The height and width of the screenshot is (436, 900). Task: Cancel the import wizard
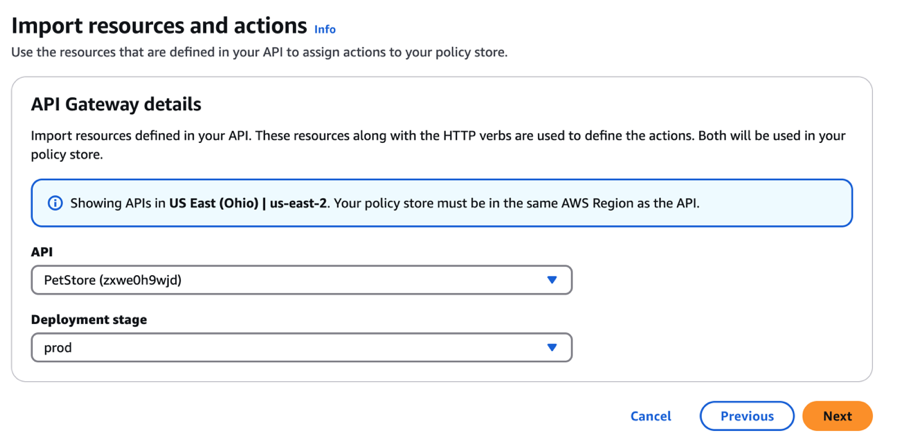pos(650,416)
